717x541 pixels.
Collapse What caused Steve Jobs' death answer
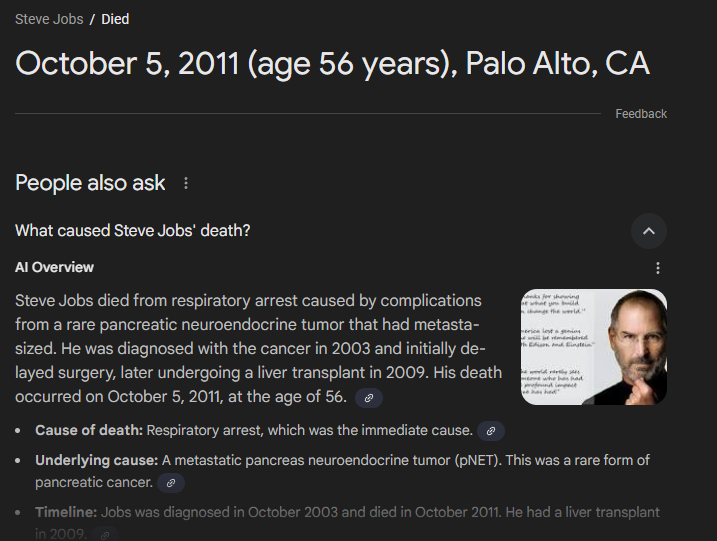coord(648,231)
